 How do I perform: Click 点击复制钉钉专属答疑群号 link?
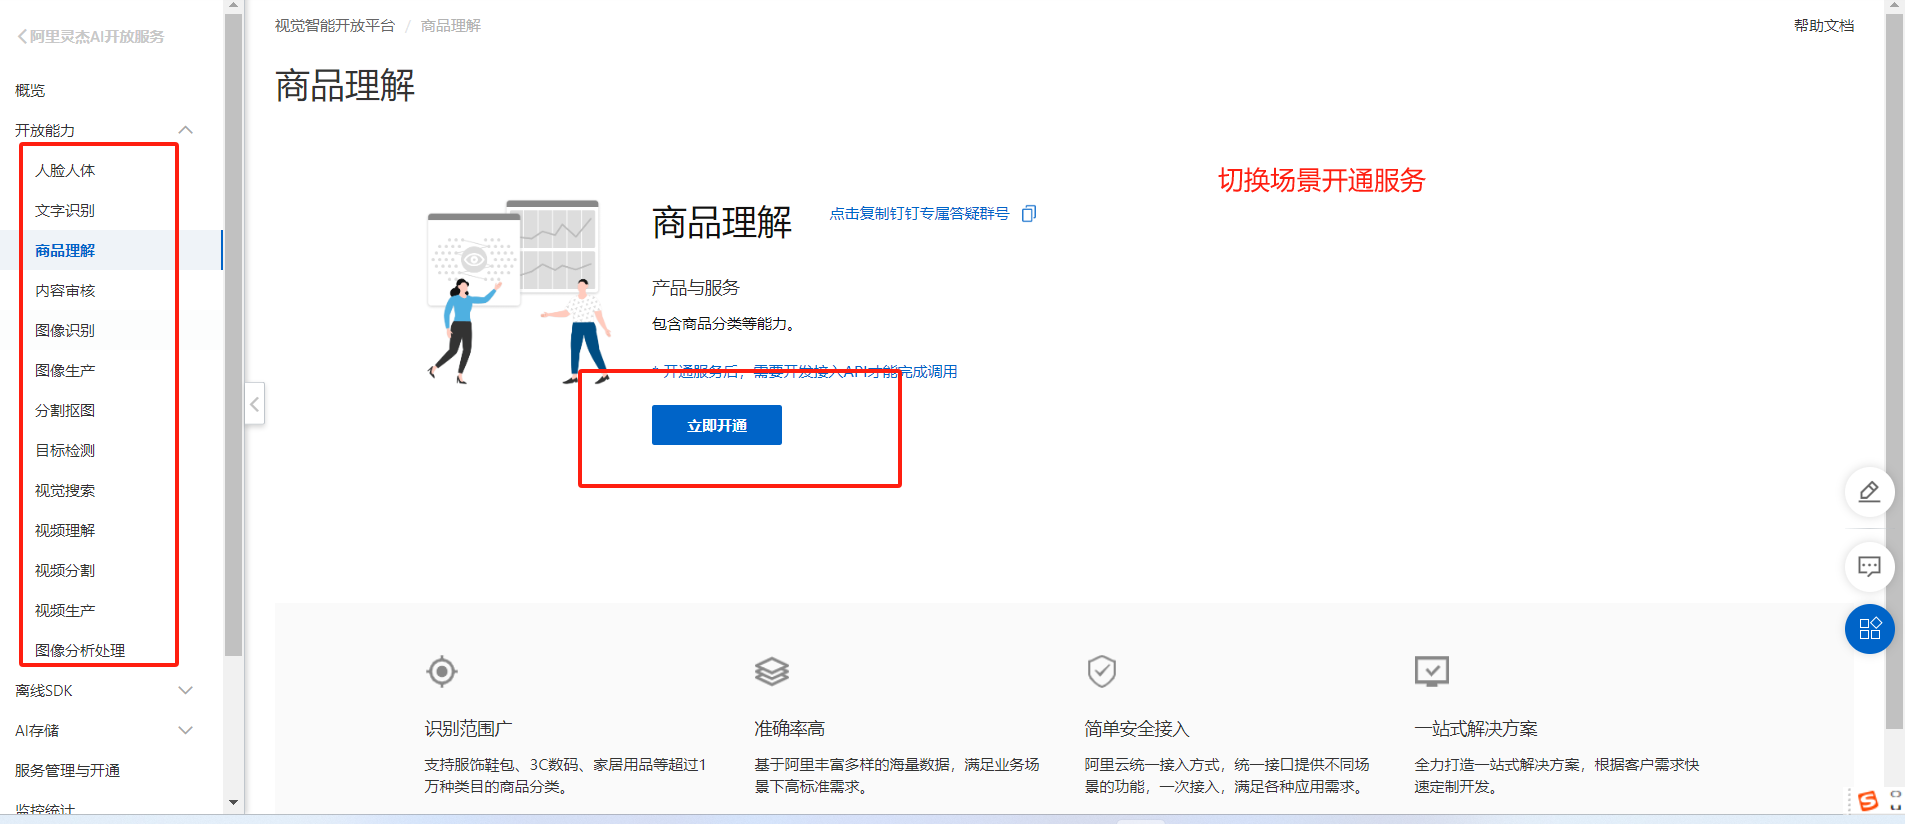pyautogui.click(x=919, y=213)
